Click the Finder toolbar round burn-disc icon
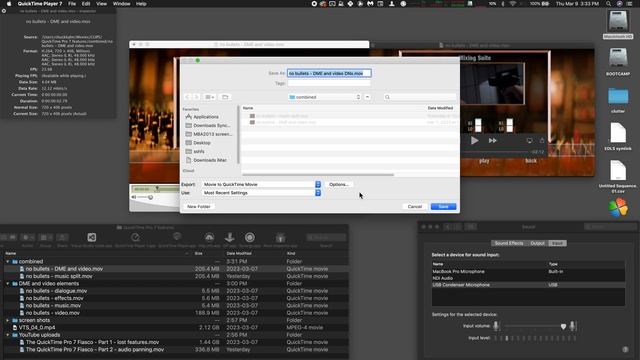Image resolution: width=640 pixels, height=360 pixels. pyautogui.click(x=250, y=237)
